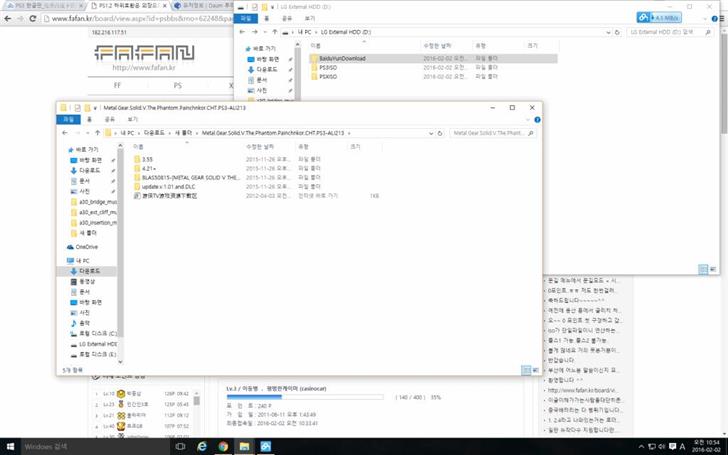Select 내 PC in front window navigation pane

(79, 260)
